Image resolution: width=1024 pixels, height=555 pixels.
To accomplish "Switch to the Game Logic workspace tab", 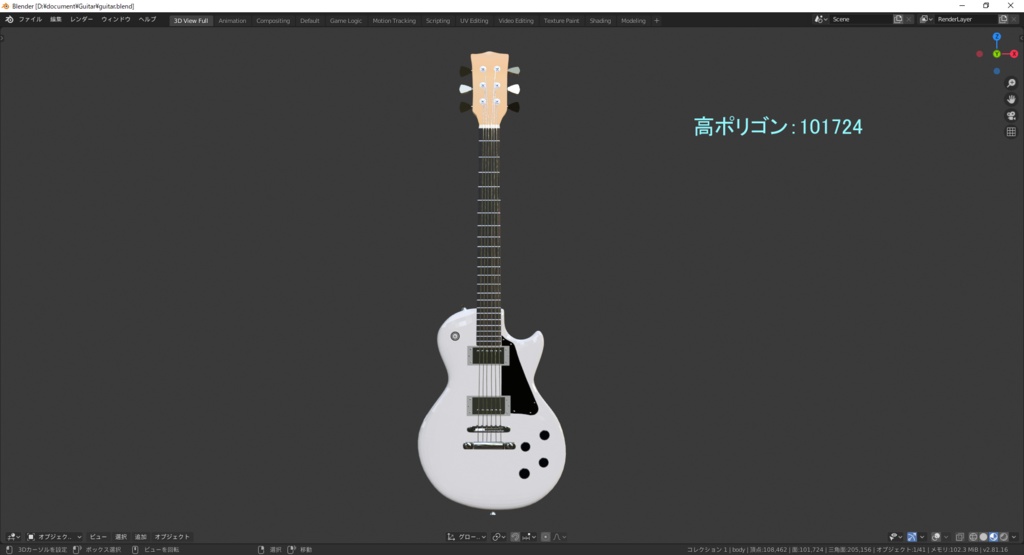I will tap(345, 21).
